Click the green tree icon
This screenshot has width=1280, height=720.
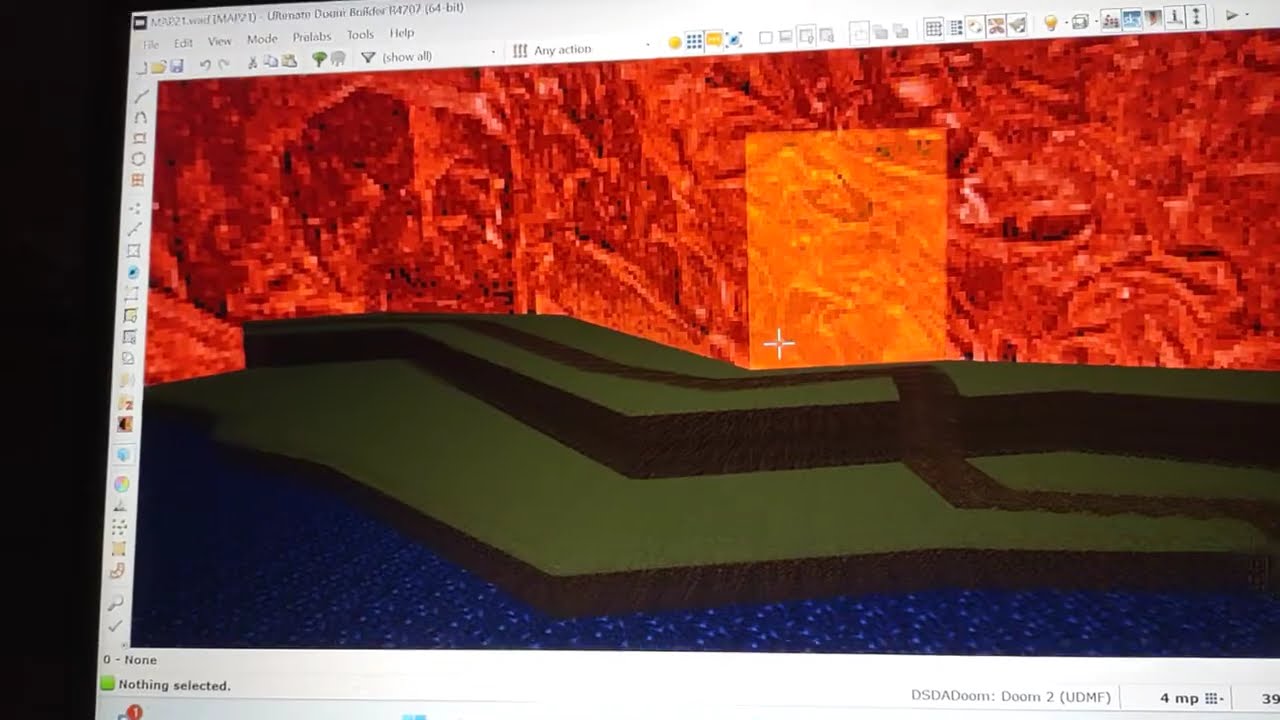pyautogui.click(x=319, y=59)
